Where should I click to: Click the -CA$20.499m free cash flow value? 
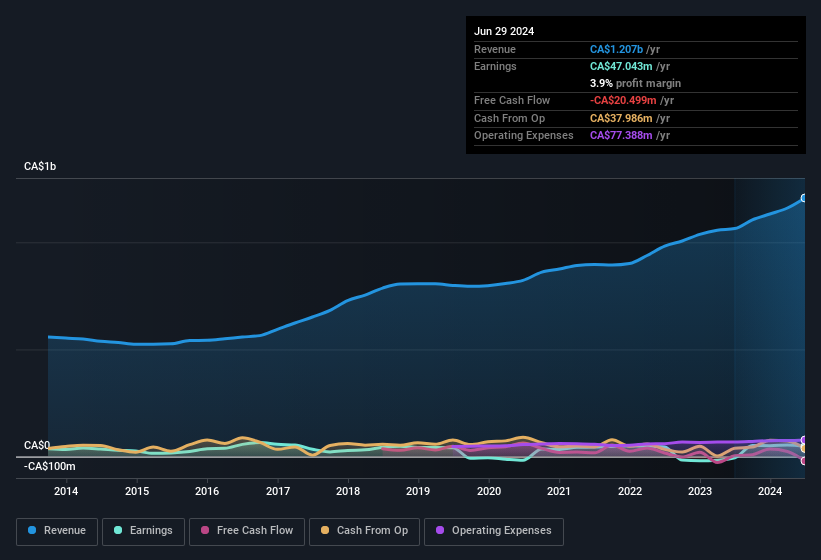point(623,100)
